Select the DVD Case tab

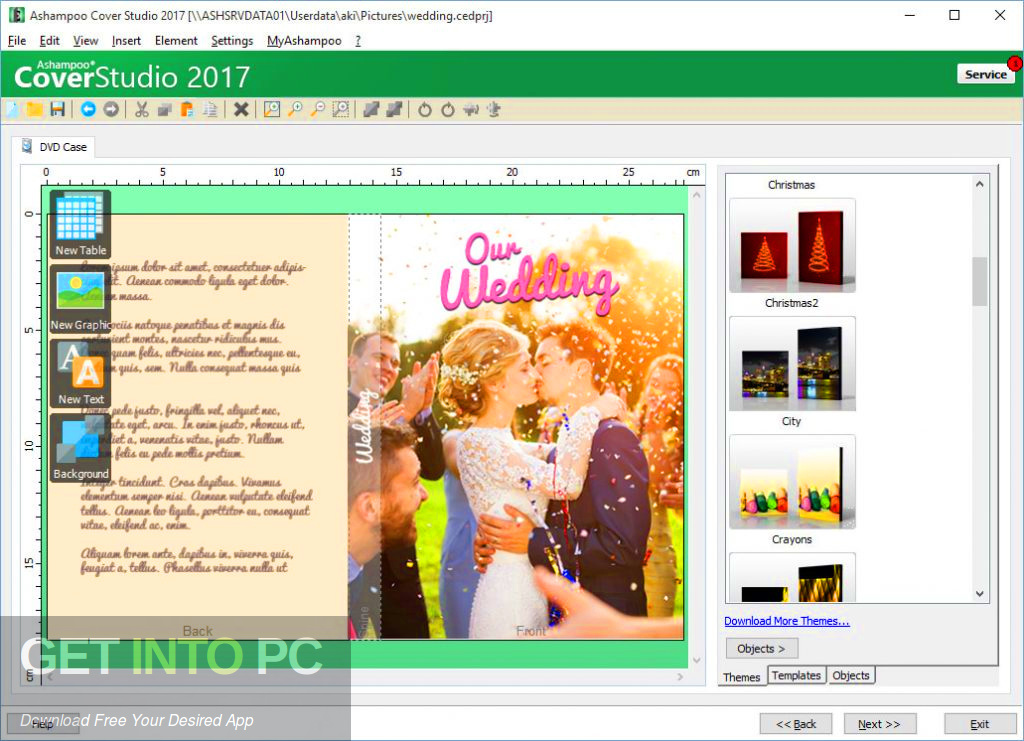(54, 147)
